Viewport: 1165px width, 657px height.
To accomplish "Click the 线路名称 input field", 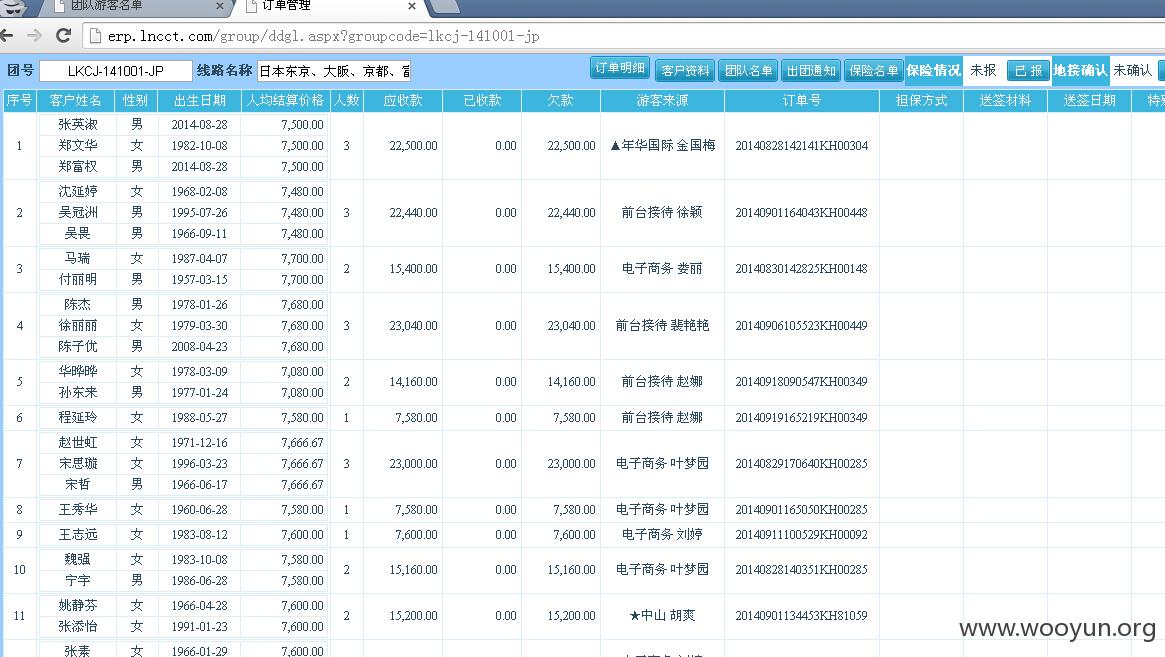I will (x=334, y=71).
